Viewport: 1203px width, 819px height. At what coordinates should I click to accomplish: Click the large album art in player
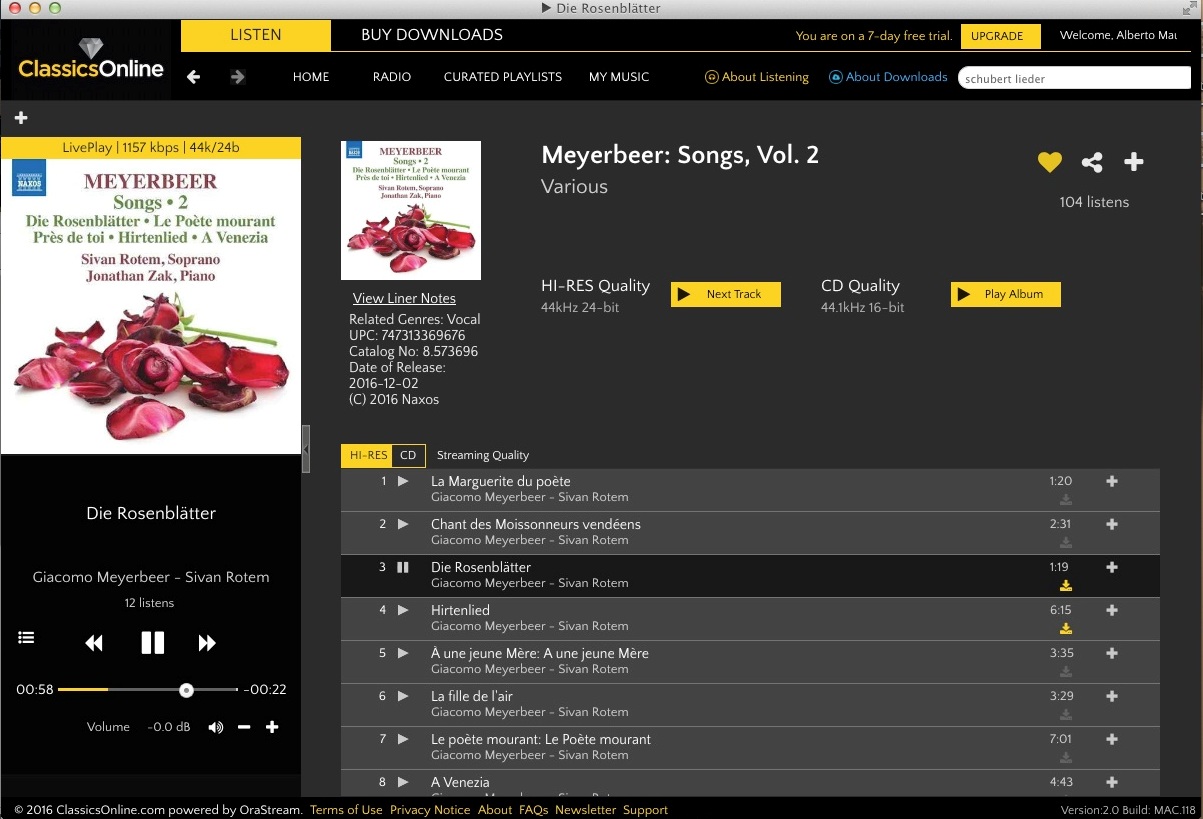[x=151, y=306]
